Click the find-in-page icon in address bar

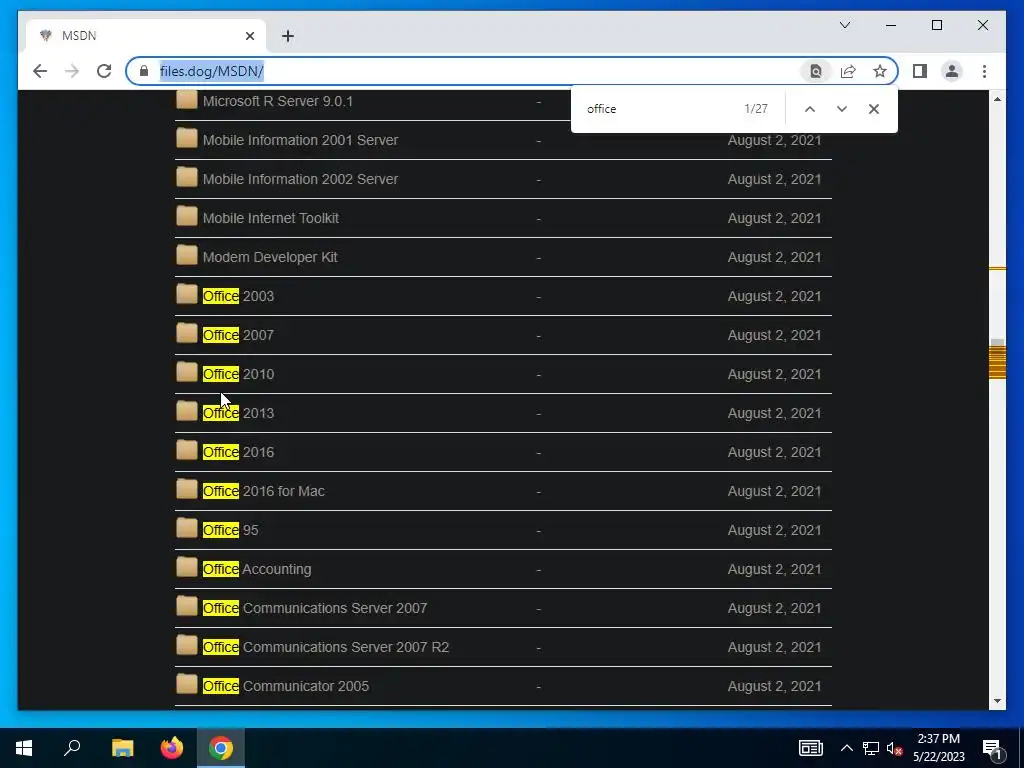click(x=816, y=71)
